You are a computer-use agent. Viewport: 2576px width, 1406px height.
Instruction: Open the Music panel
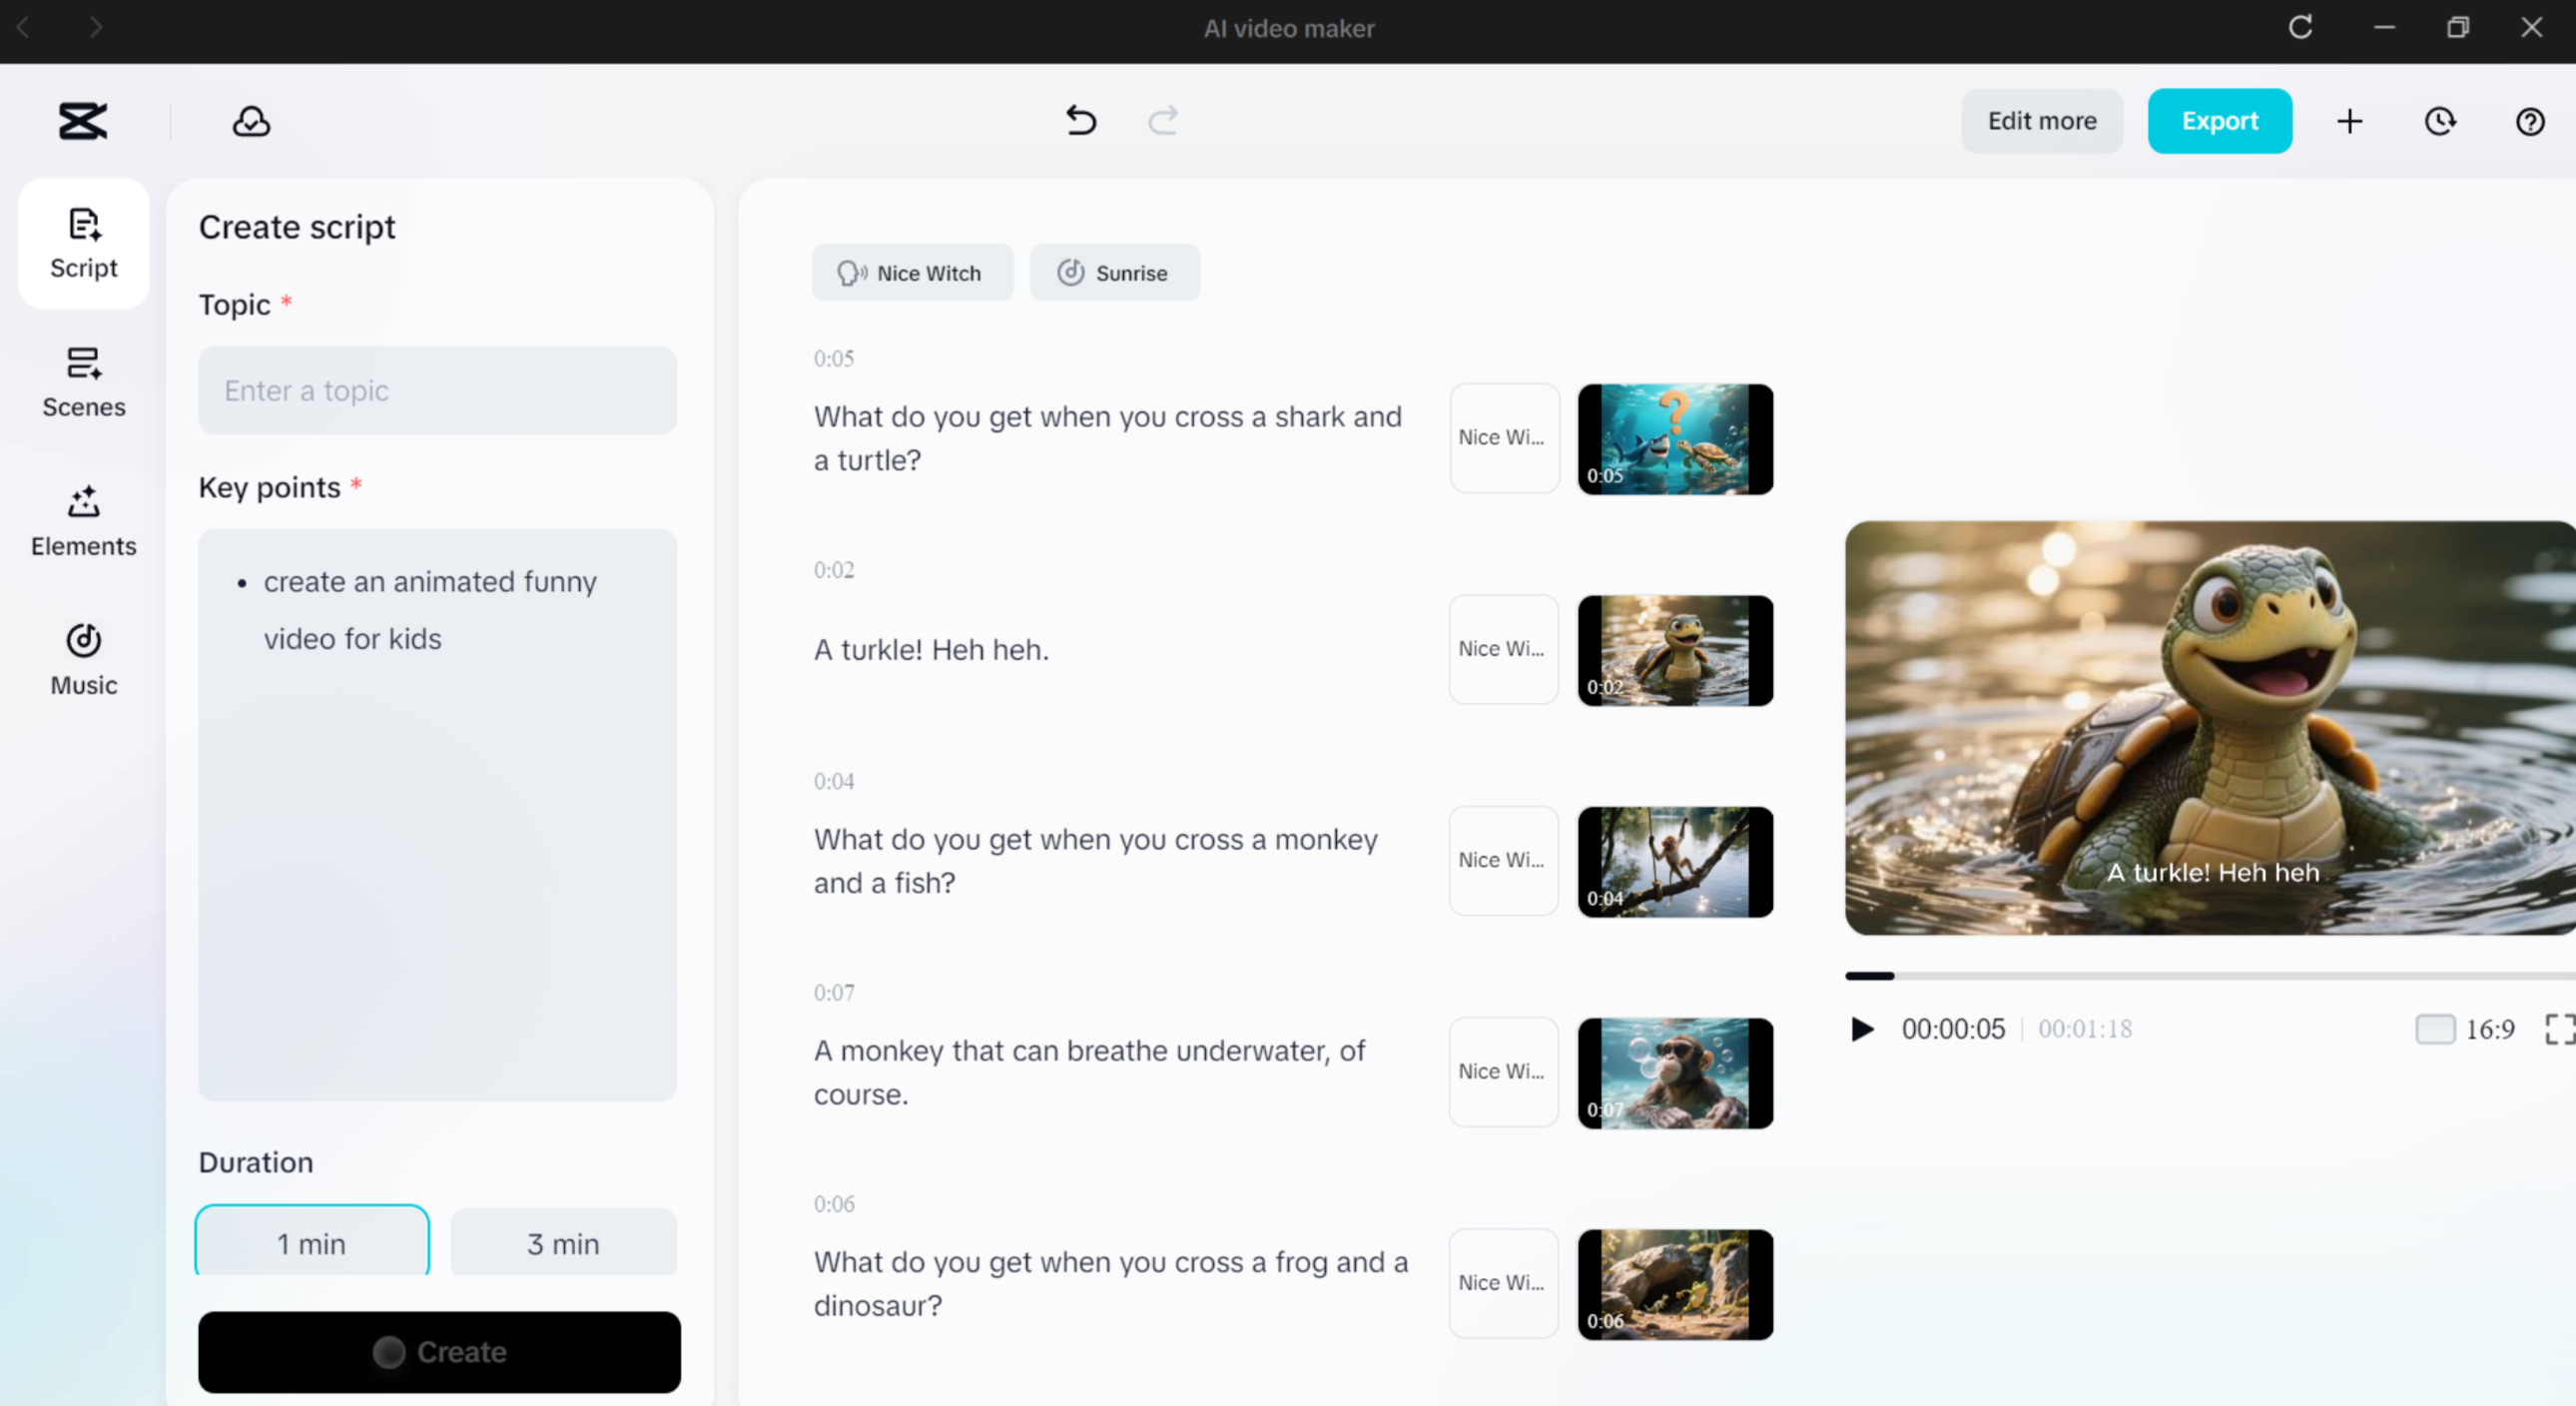pos(83,660)
